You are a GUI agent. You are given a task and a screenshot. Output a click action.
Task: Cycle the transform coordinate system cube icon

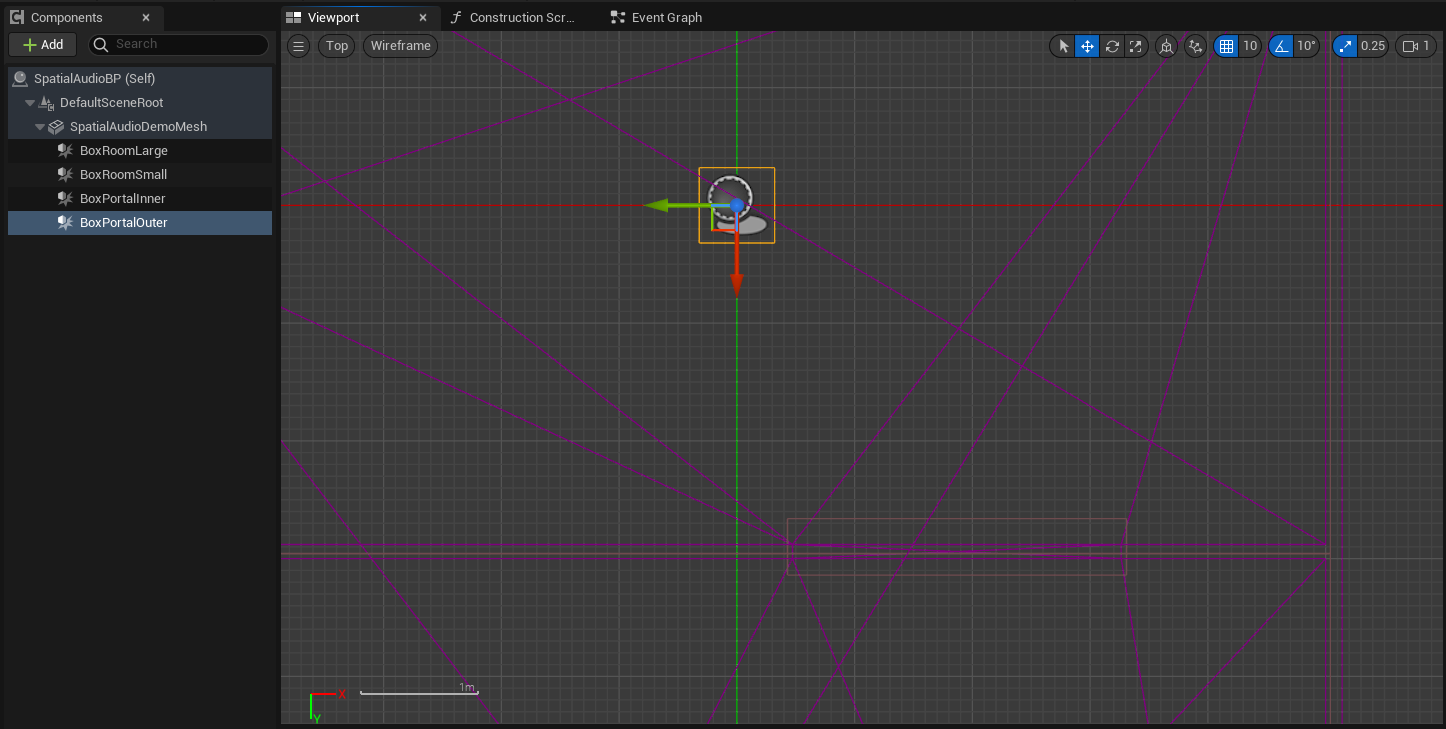1166,46
